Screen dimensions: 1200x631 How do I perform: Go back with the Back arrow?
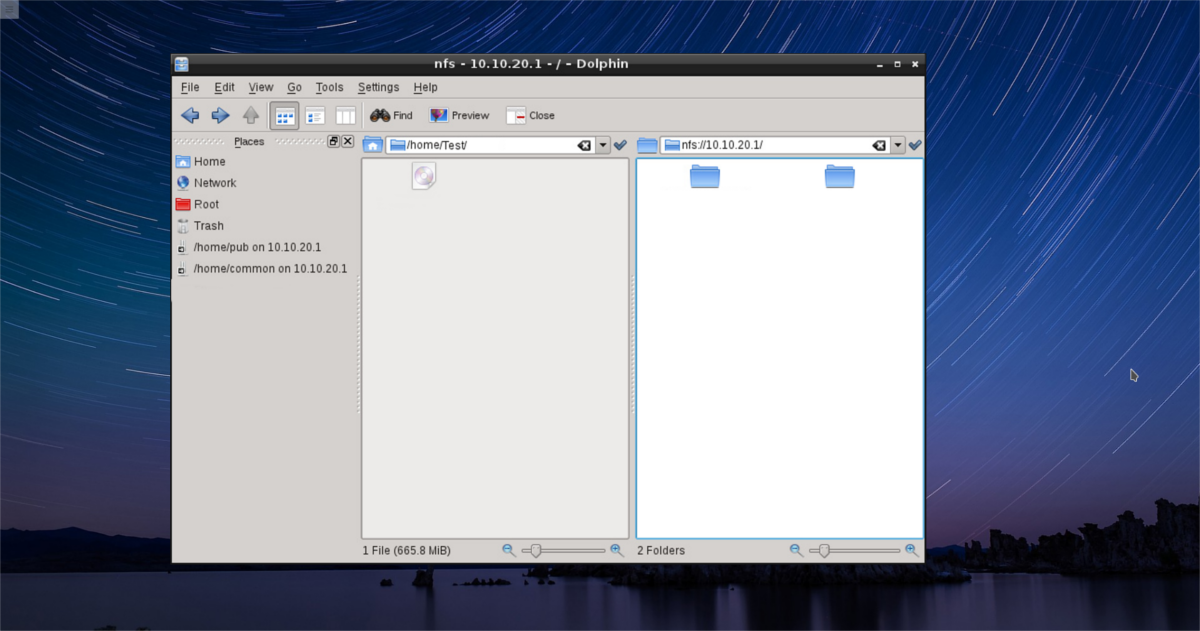click(x=190, y=115)
